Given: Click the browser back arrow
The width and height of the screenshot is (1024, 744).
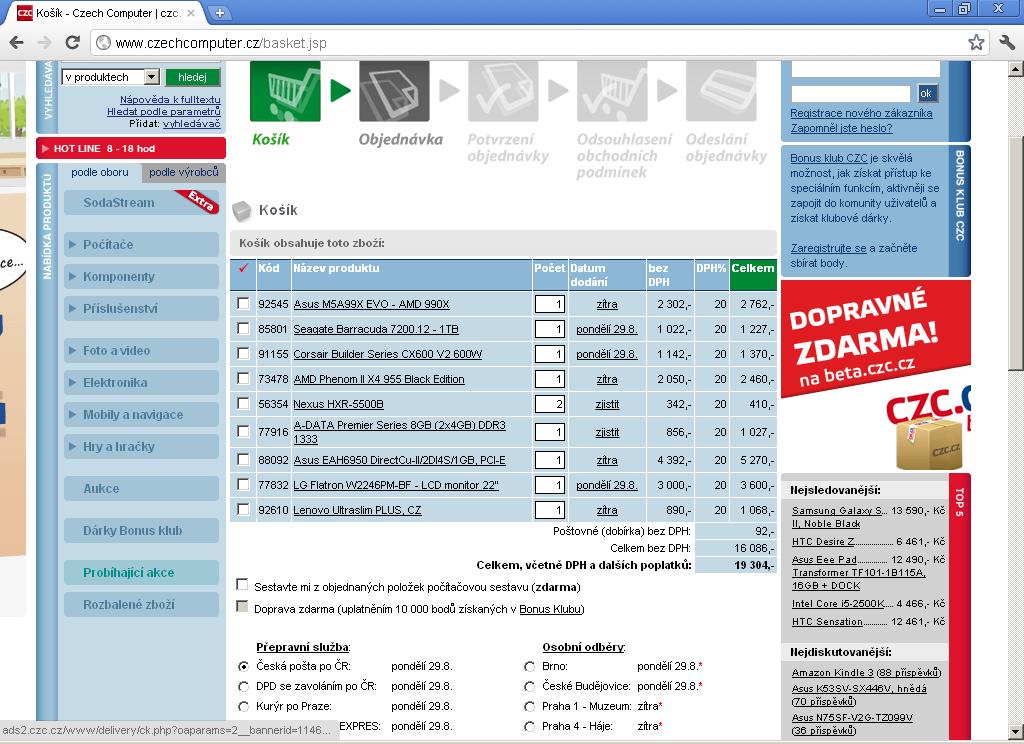Looking at the screenshot, I should pyautogui.click(x=16, y=43).
